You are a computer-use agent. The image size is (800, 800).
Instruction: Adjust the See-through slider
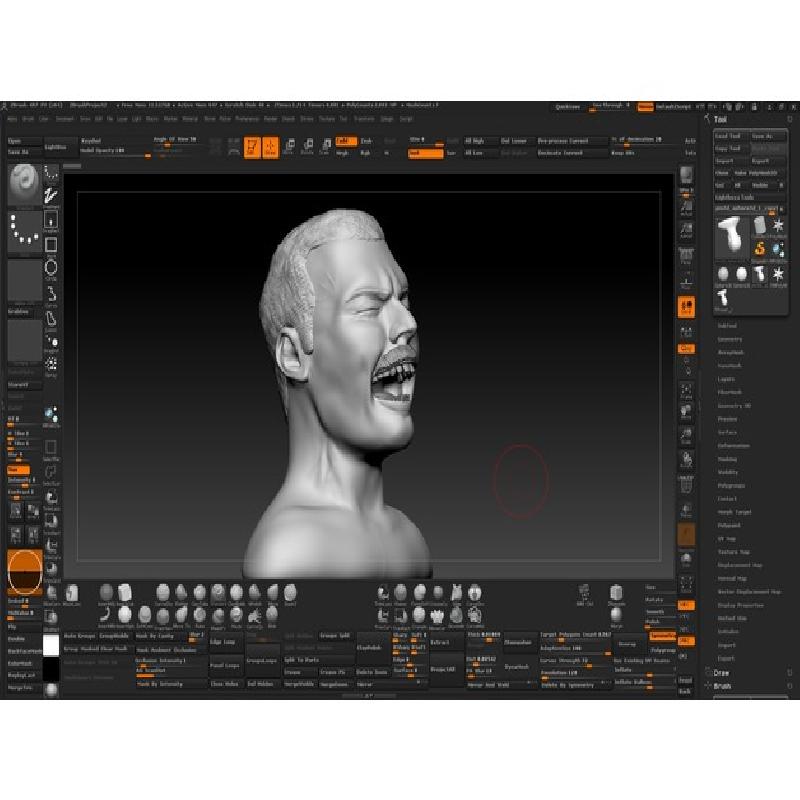click(610, 107)
